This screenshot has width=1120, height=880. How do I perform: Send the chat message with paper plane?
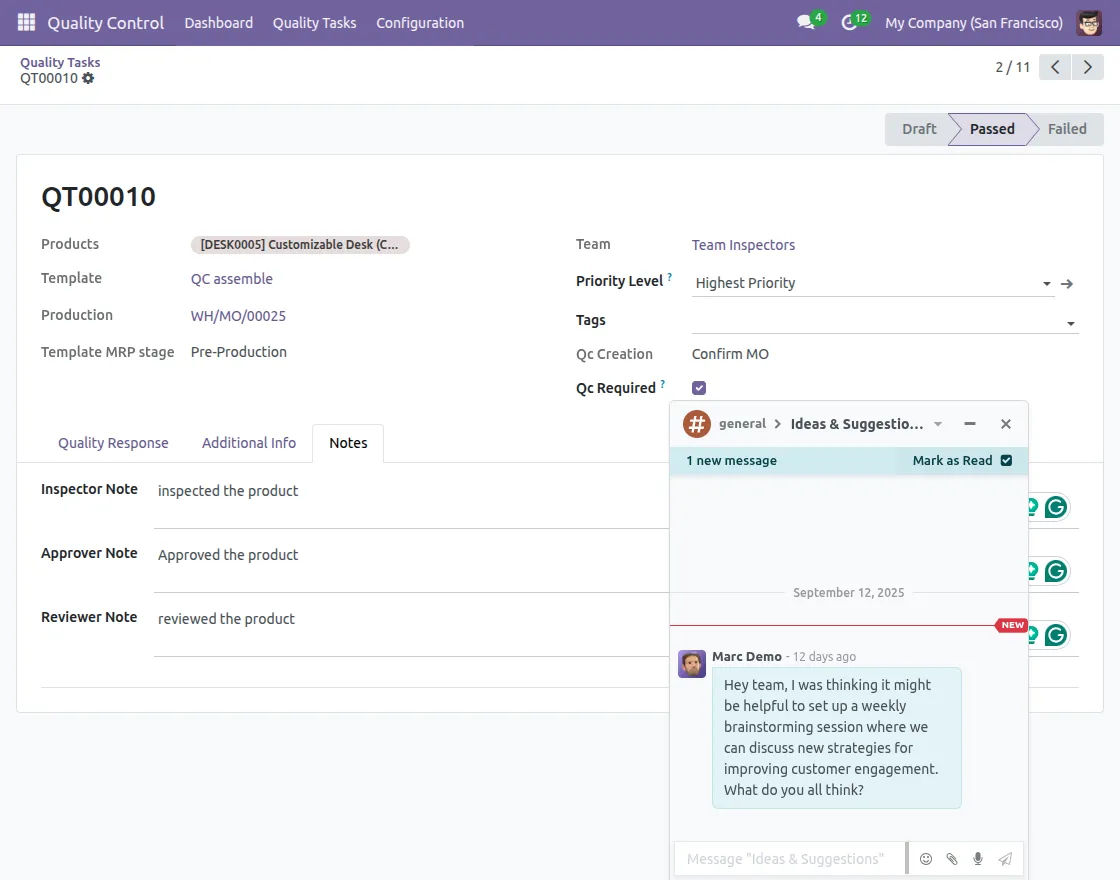1005,859
